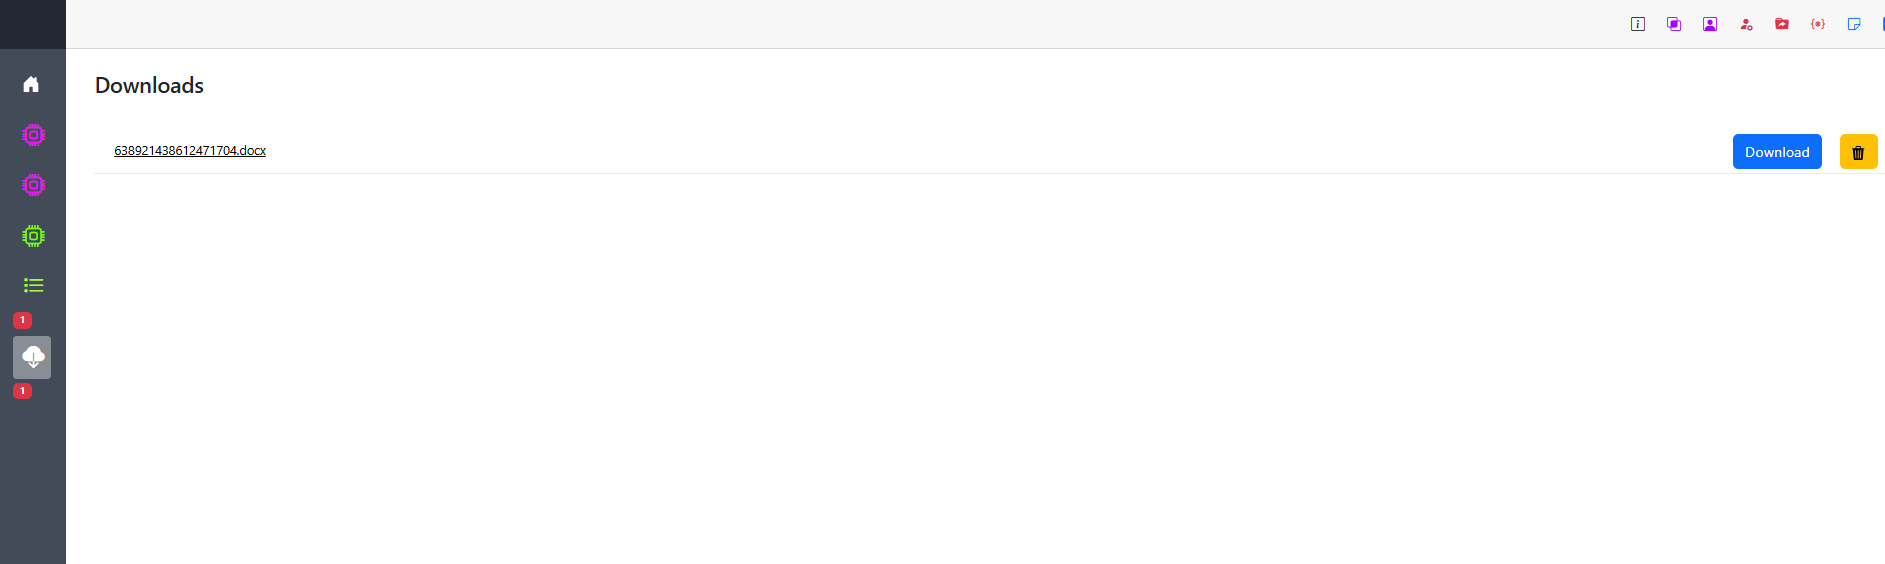The width and height of the screenshot is (1885, 564).
Task: Open the purple user portrait icon
Action: coord(1710,24)
